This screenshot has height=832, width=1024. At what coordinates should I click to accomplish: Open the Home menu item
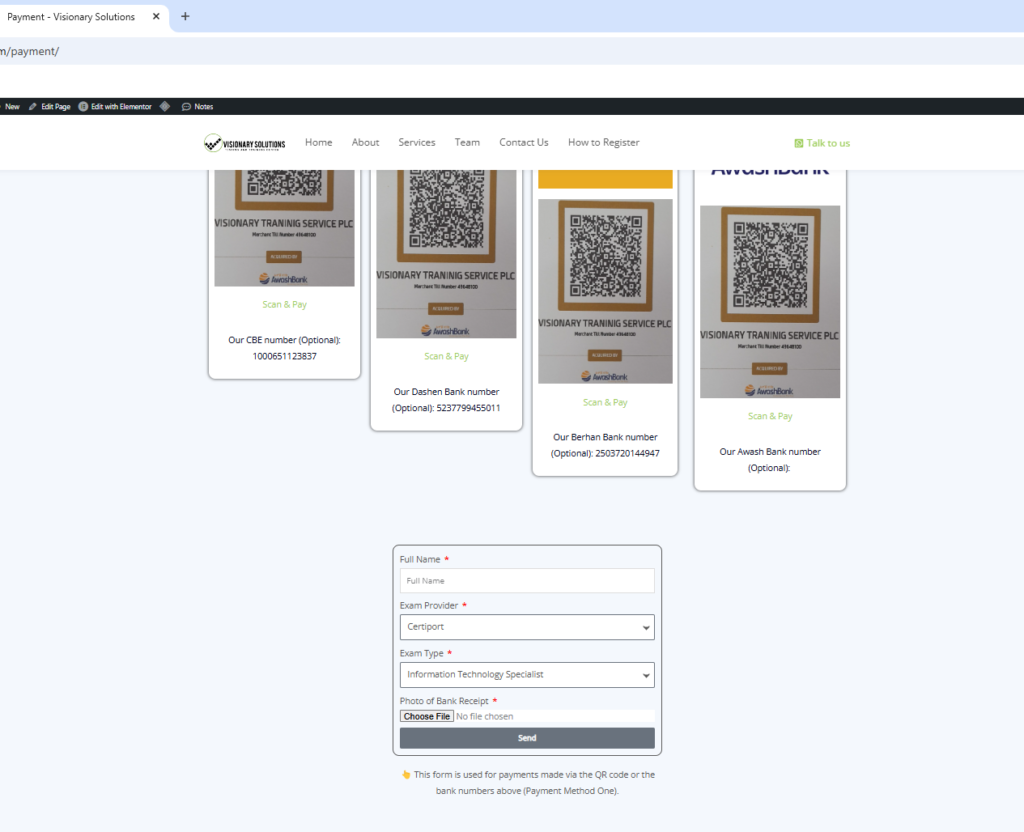tap(319, 142)
